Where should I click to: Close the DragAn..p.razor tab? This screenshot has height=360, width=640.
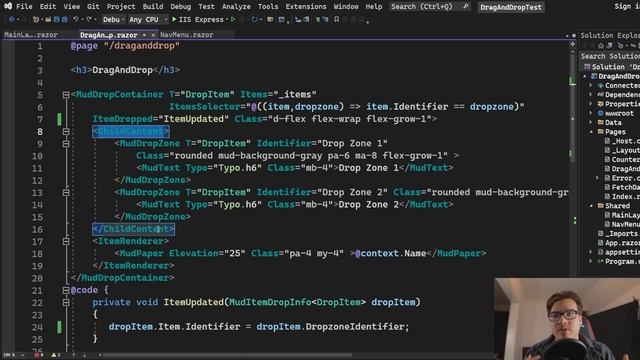pyautogui.click(x=153, y=35)
